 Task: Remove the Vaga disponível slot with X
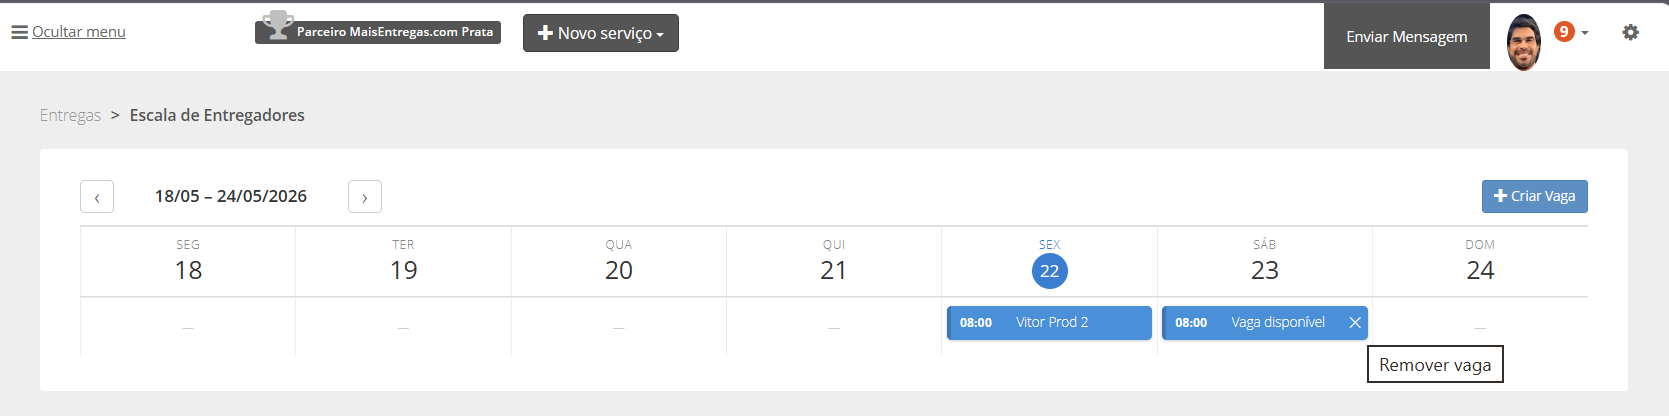click(1355, 322)
